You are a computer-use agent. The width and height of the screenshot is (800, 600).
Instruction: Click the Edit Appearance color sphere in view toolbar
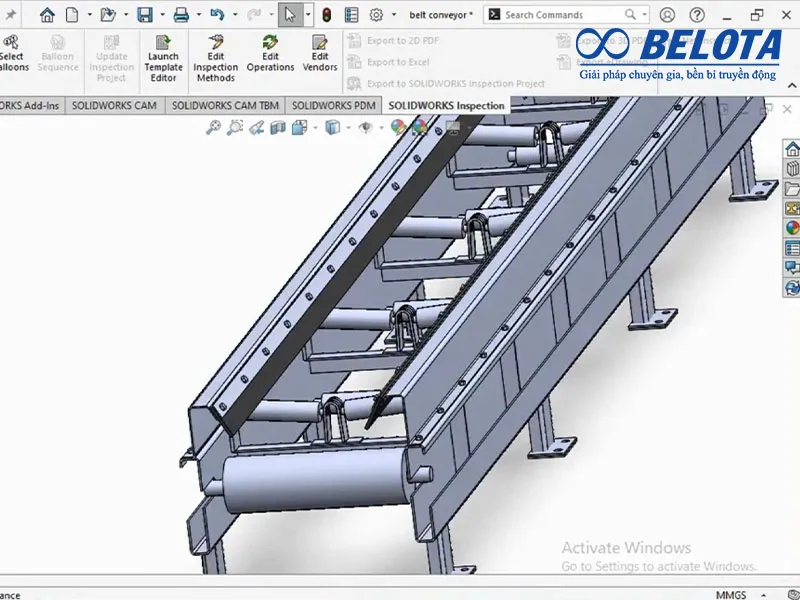(x=398, y=127)
